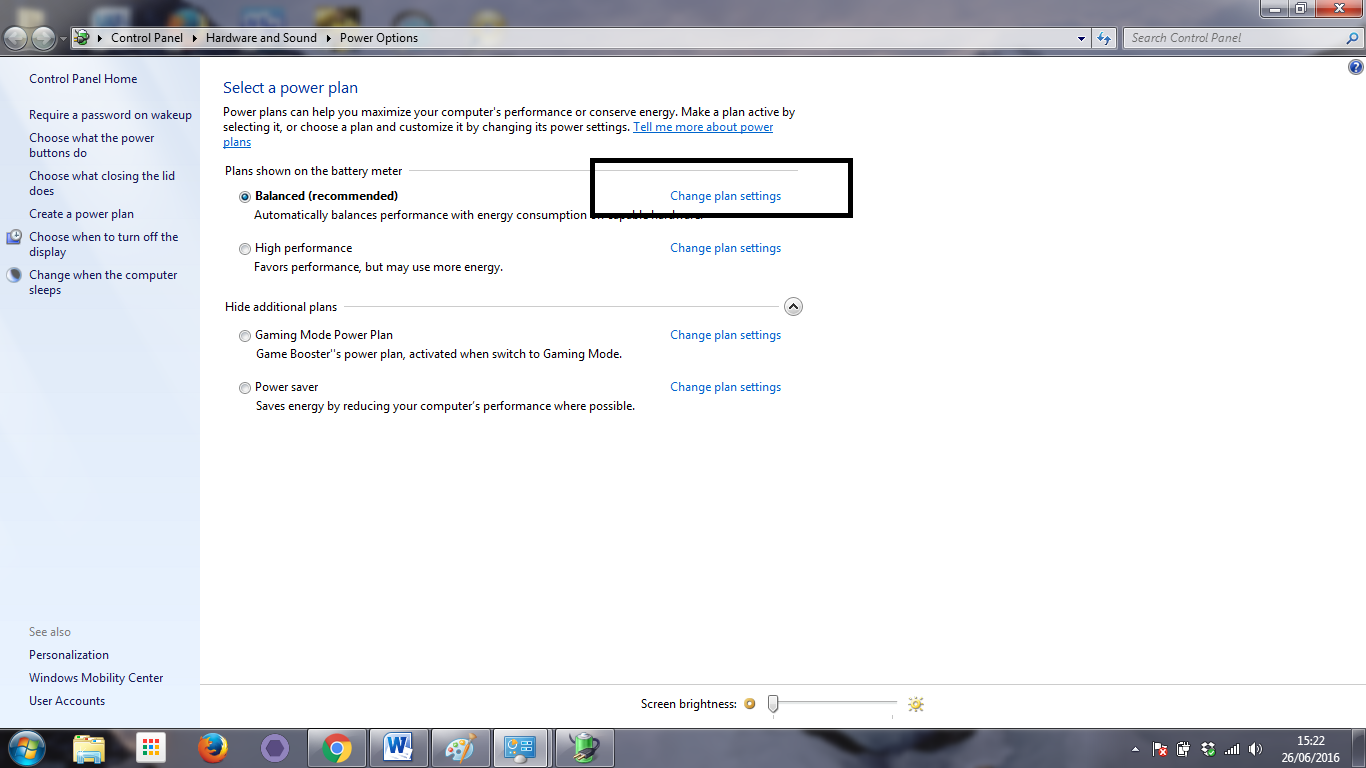The width and height of the screenshot is (1366, 768).
Task: Switch to Paint on the taskbar
Action: click(461, 748)
